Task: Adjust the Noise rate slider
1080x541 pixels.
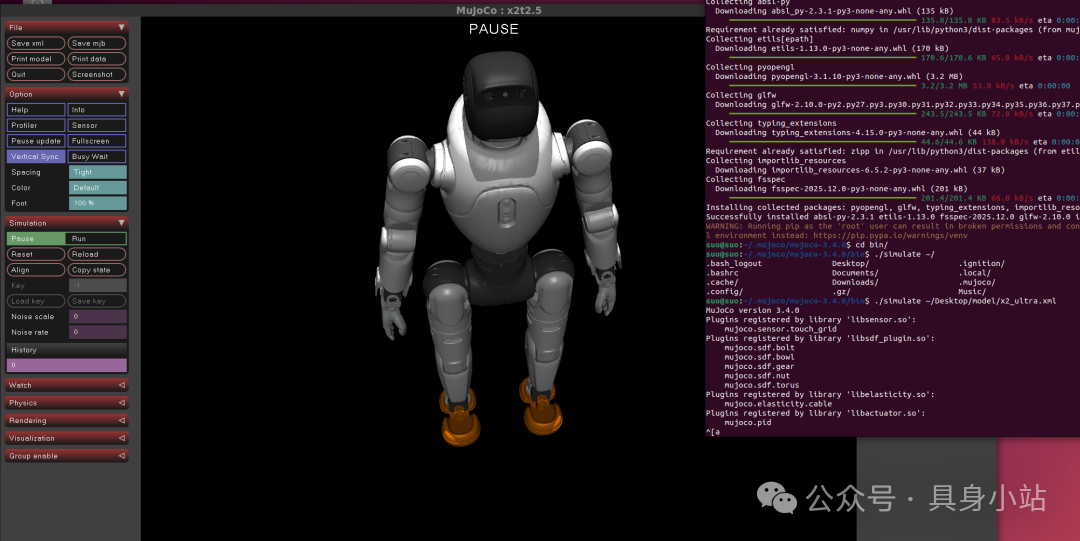Action: click(x=97, y=332)
